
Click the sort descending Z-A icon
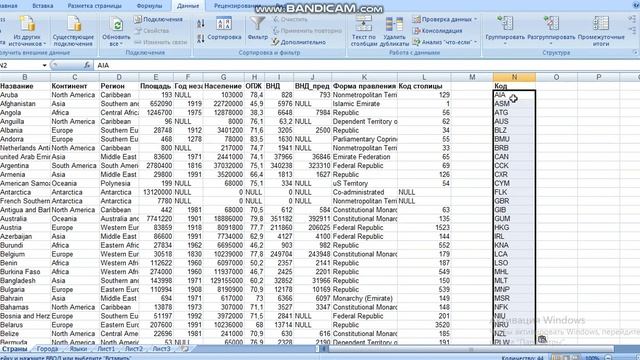pos(201,39)
